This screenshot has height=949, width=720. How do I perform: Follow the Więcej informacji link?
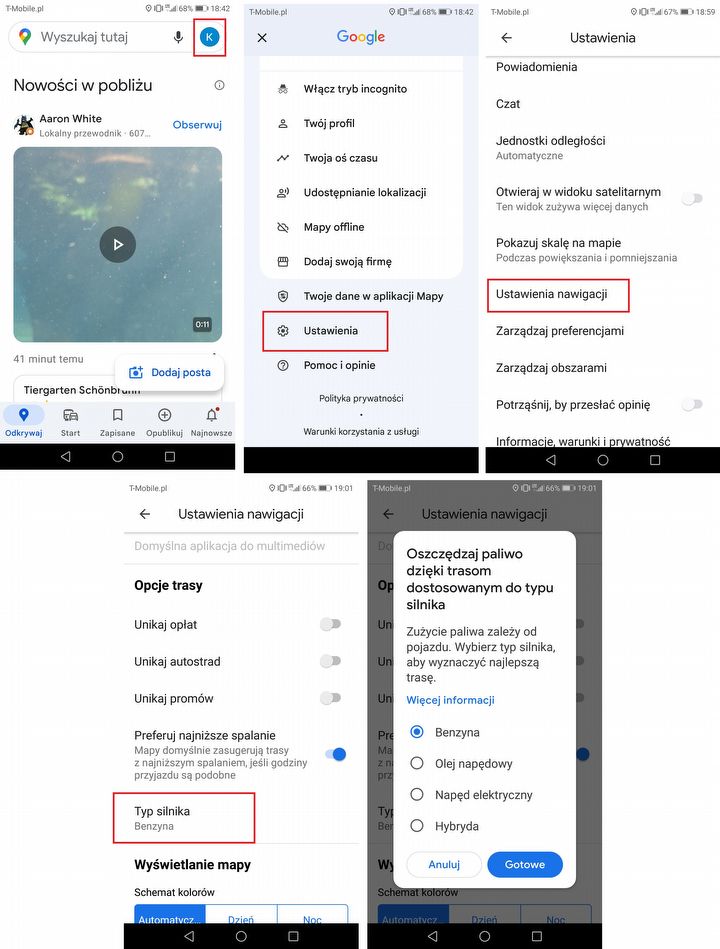(x=450, y=700)
